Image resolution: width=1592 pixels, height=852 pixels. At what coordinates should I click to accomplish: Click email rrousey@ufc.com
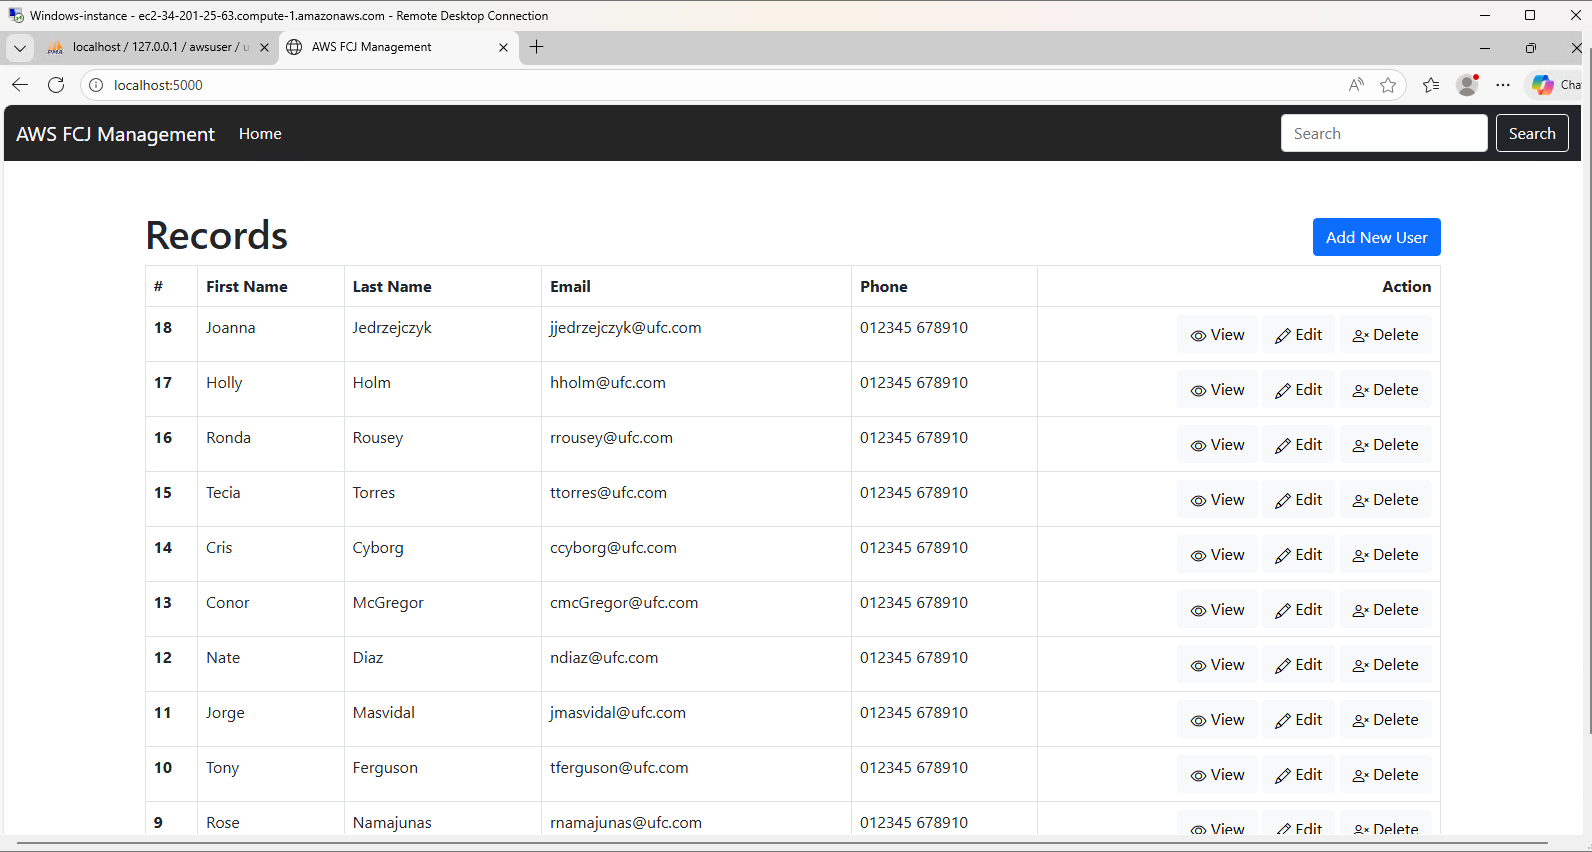point(611,438)
